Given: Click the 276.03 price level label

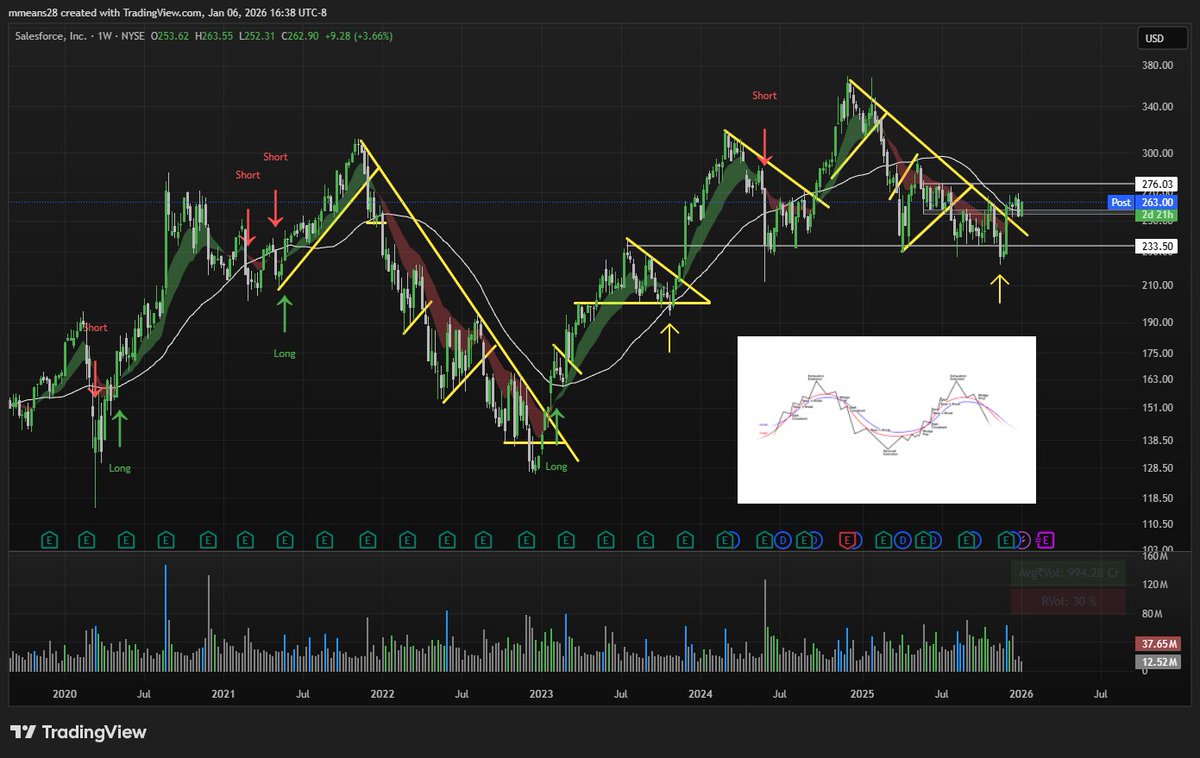Looking at the screenshot, I should tap(1157, 184).
